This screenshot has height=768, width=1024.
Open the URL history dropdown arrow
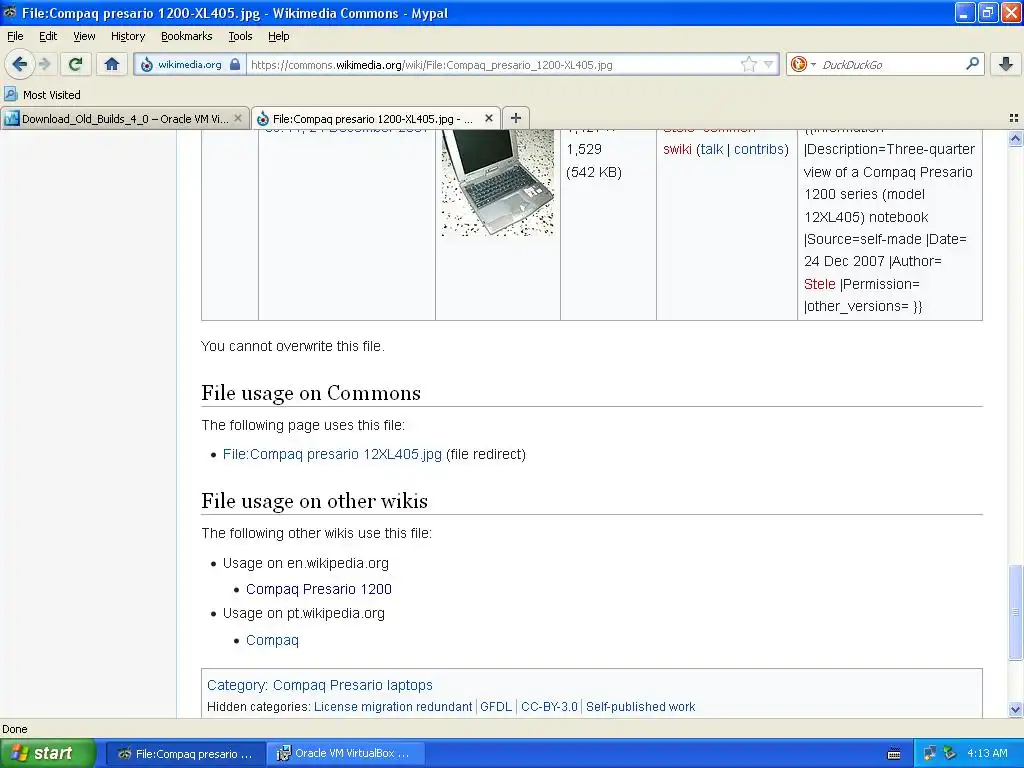pyautogui.click(x=769, y=65)
